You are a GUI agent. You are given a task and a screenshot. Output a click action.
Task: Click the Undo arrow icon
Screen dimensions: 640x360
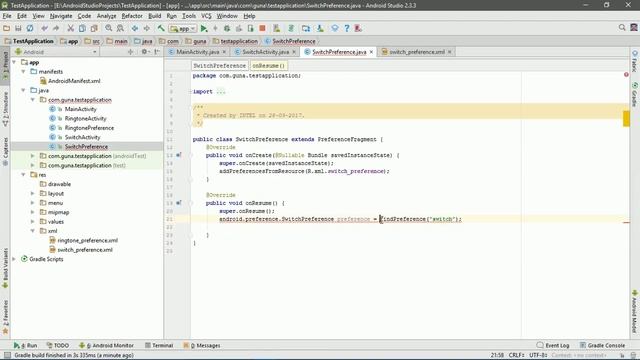tap(44, 28)
